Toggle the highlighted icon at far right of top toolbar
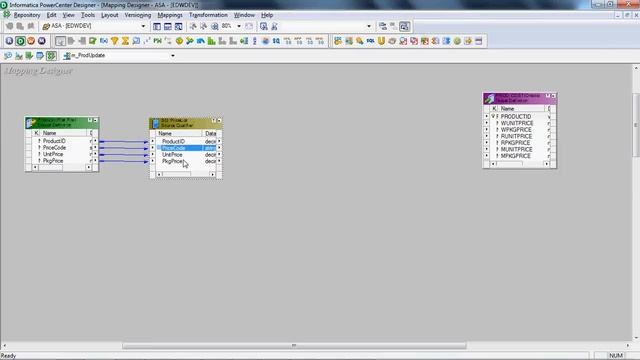This screenshot has width=640, height=360. point(404,26)
